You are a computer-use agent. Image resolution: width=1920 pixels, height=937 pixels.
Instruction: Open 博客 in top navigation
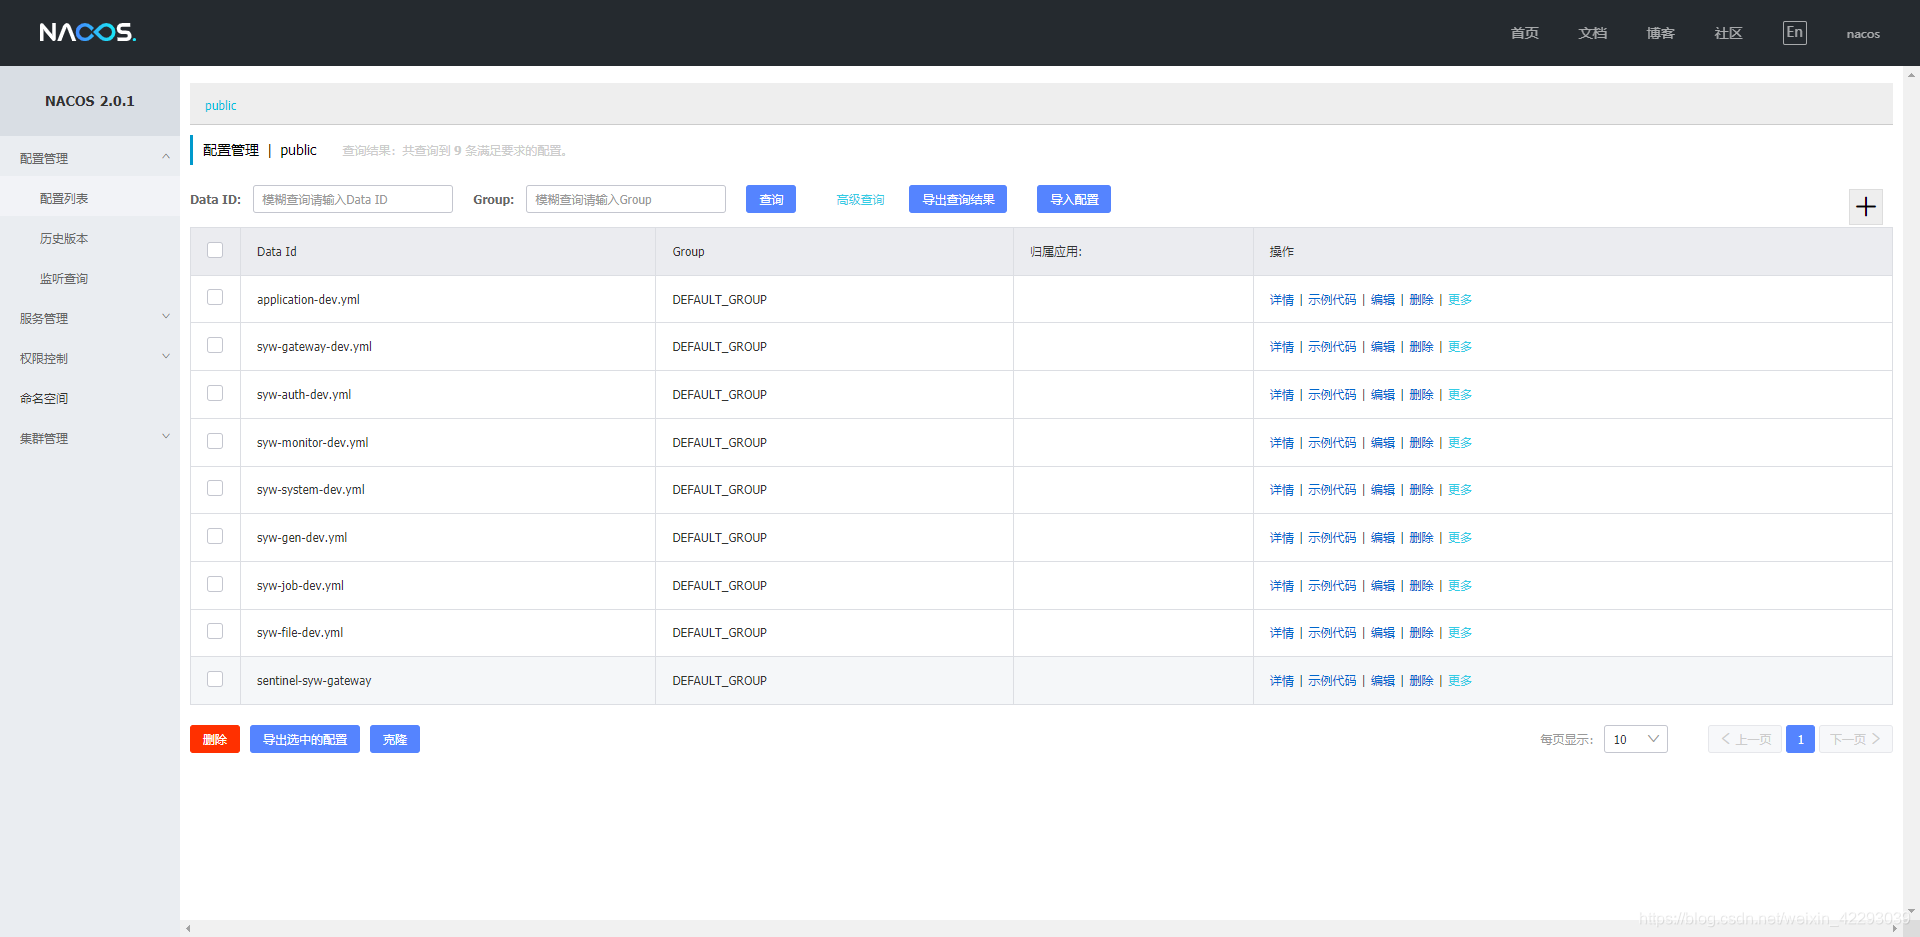1660,33
